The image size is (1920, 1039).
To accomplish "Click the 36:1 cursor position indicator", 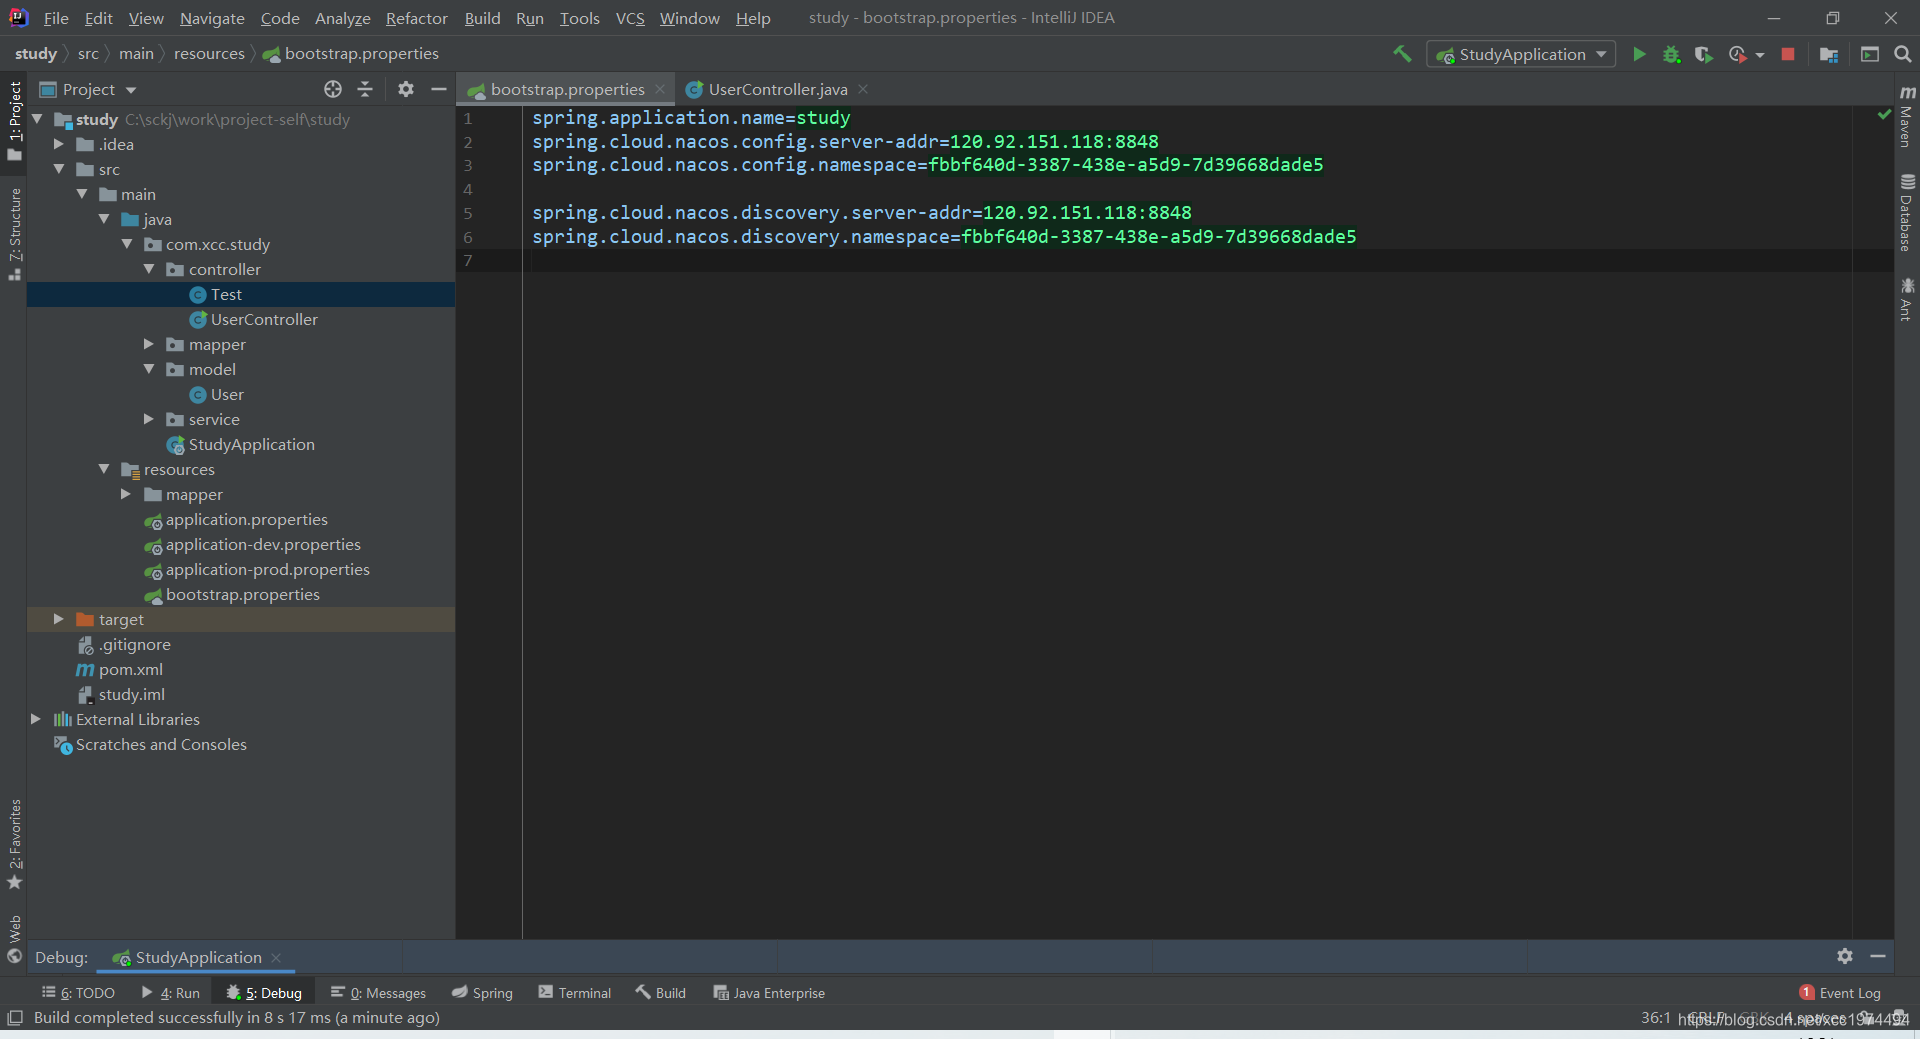I will [1655, 1017].
